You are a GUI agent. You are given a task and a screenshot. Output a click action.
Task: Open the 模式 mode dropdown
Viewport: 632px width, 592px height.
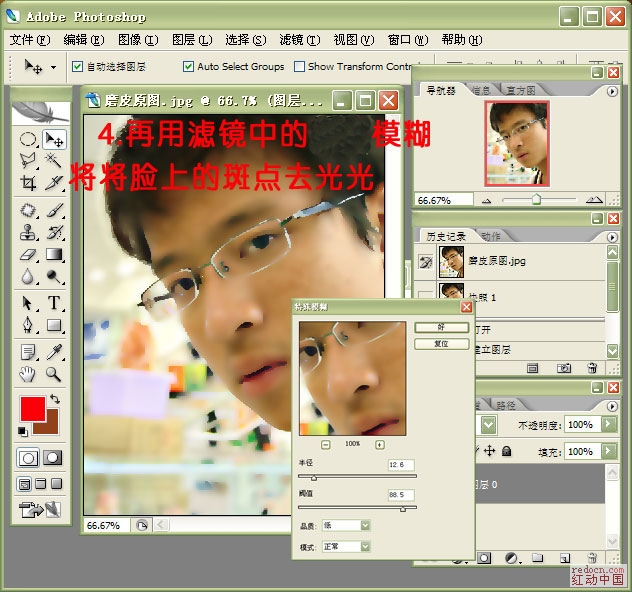coord(365,546)
